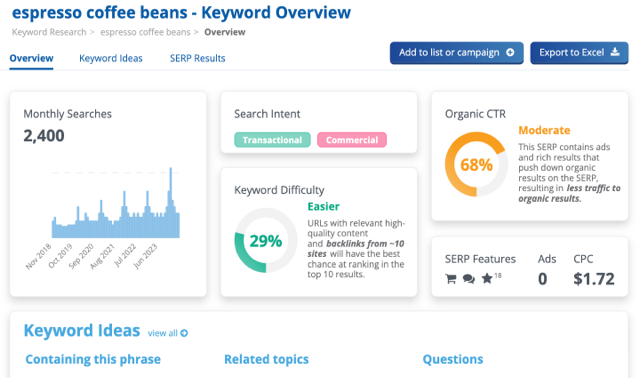Click the CPC label

point(583,259)
